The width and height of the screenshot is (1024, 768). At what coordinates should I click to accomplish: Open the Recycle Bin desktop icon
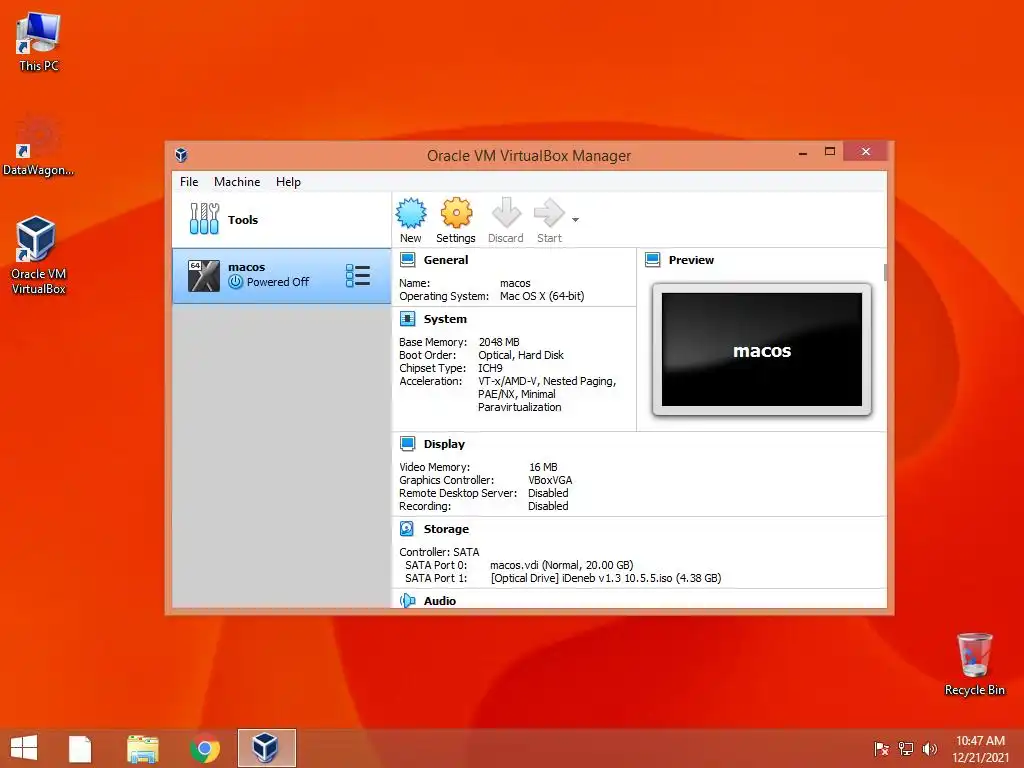point(974,664)
